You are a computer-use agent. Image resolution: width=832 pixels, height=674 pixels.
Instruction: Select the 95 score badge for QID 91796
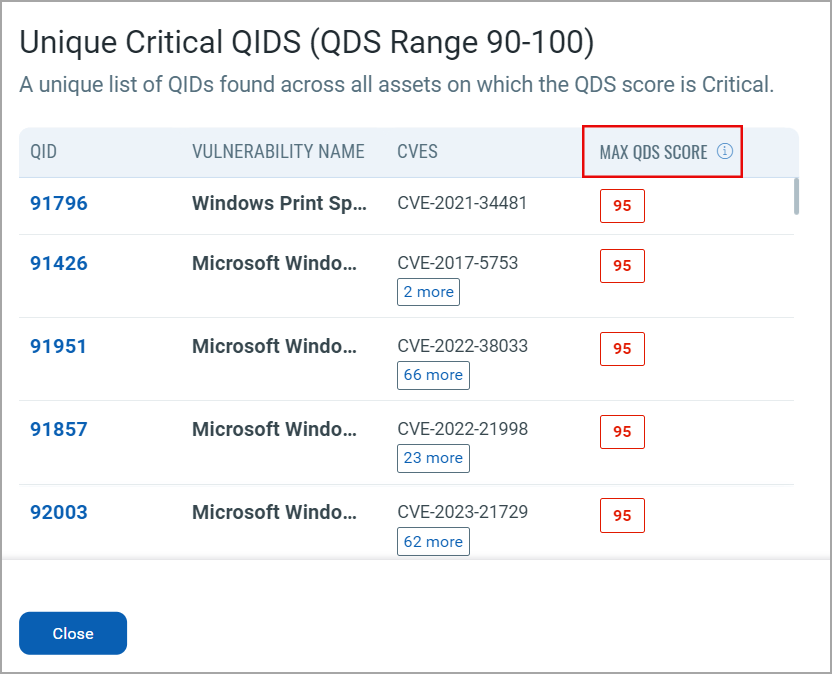pos(622,206)
